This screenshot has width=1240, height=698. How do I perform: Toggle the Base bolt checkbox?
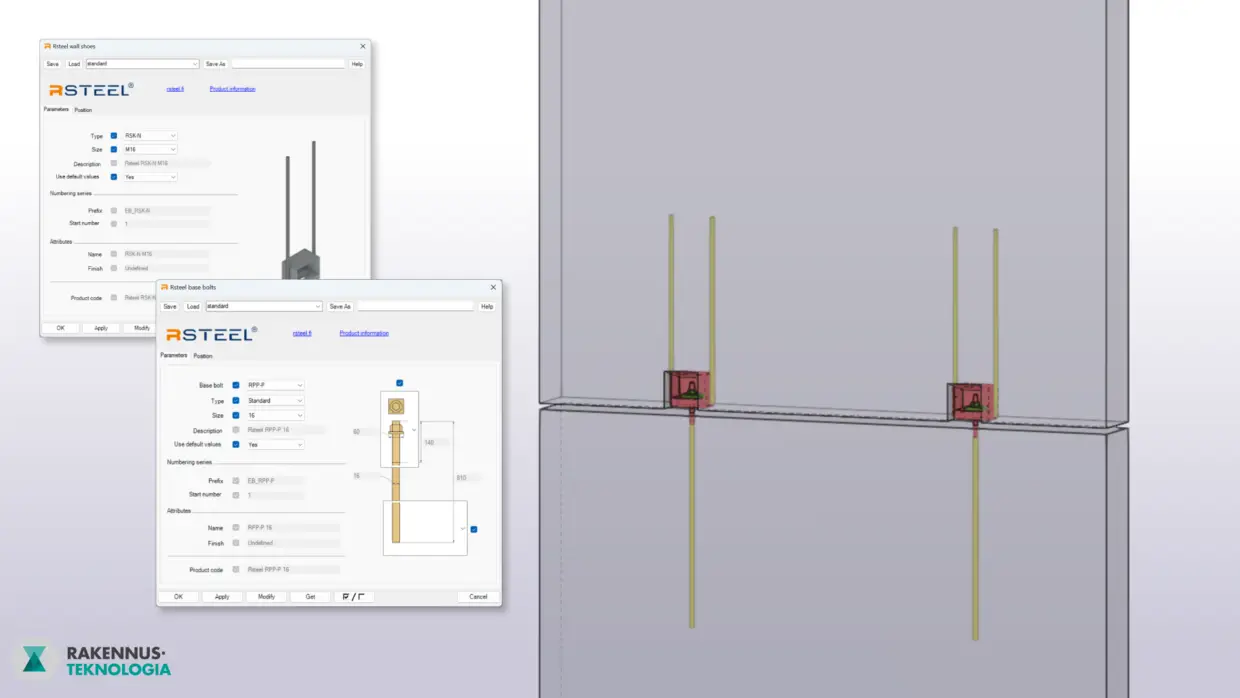point(236,385)
